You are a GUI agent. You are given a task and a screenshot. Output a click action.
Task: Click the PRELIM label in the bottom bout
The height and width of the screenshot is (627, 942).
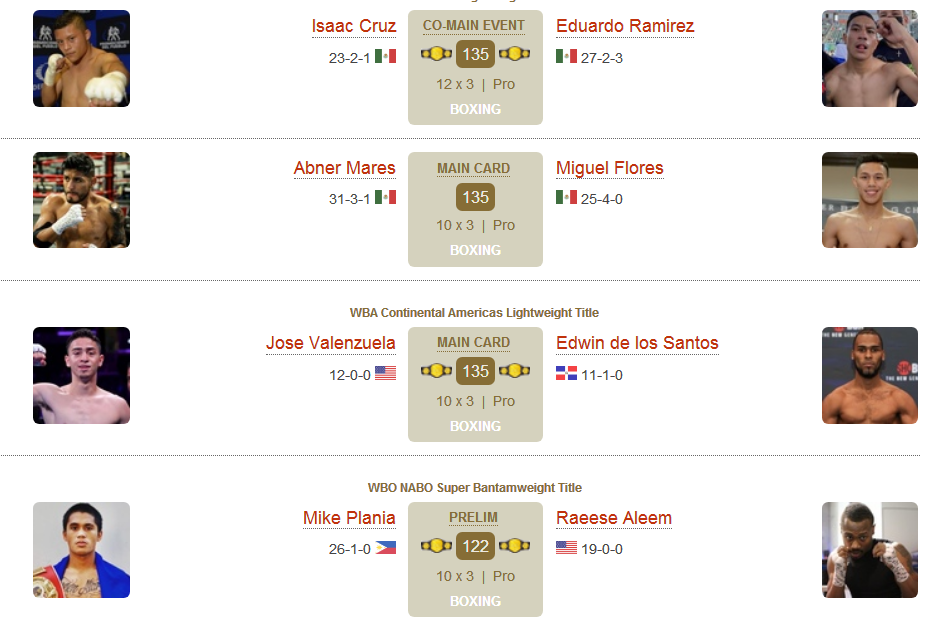473,518
